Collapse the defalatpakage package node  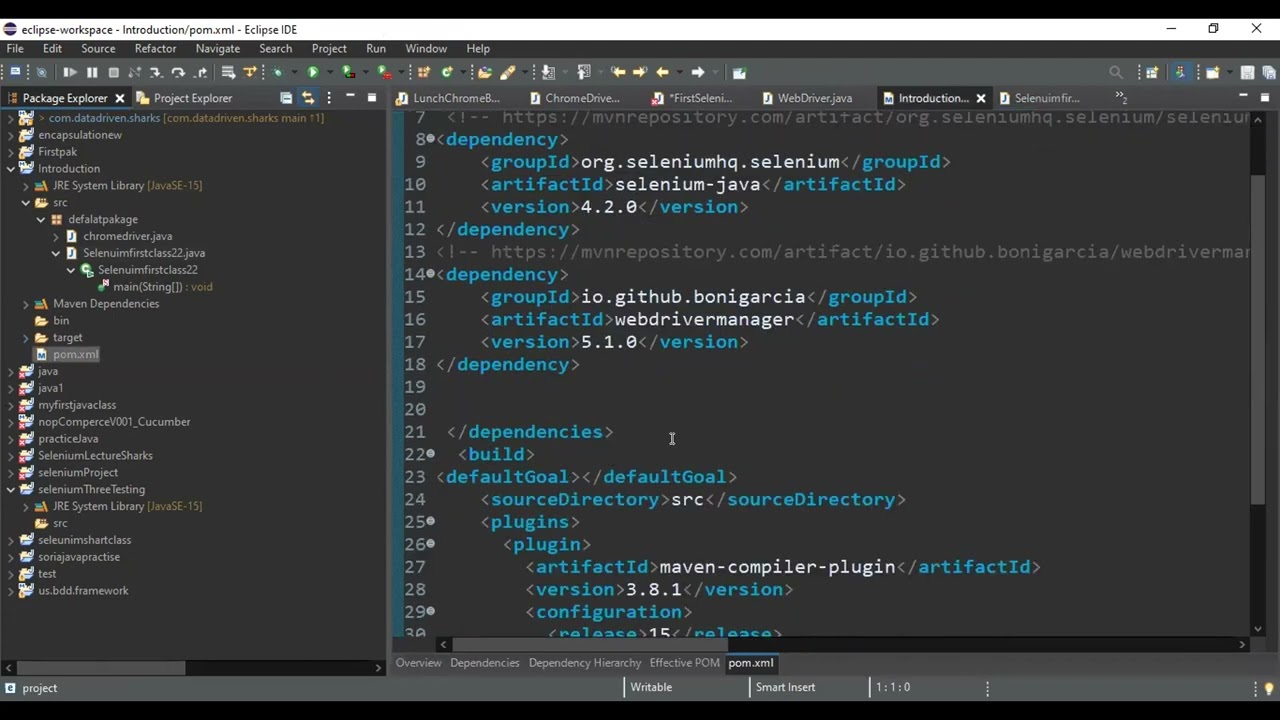coord(41,219)
